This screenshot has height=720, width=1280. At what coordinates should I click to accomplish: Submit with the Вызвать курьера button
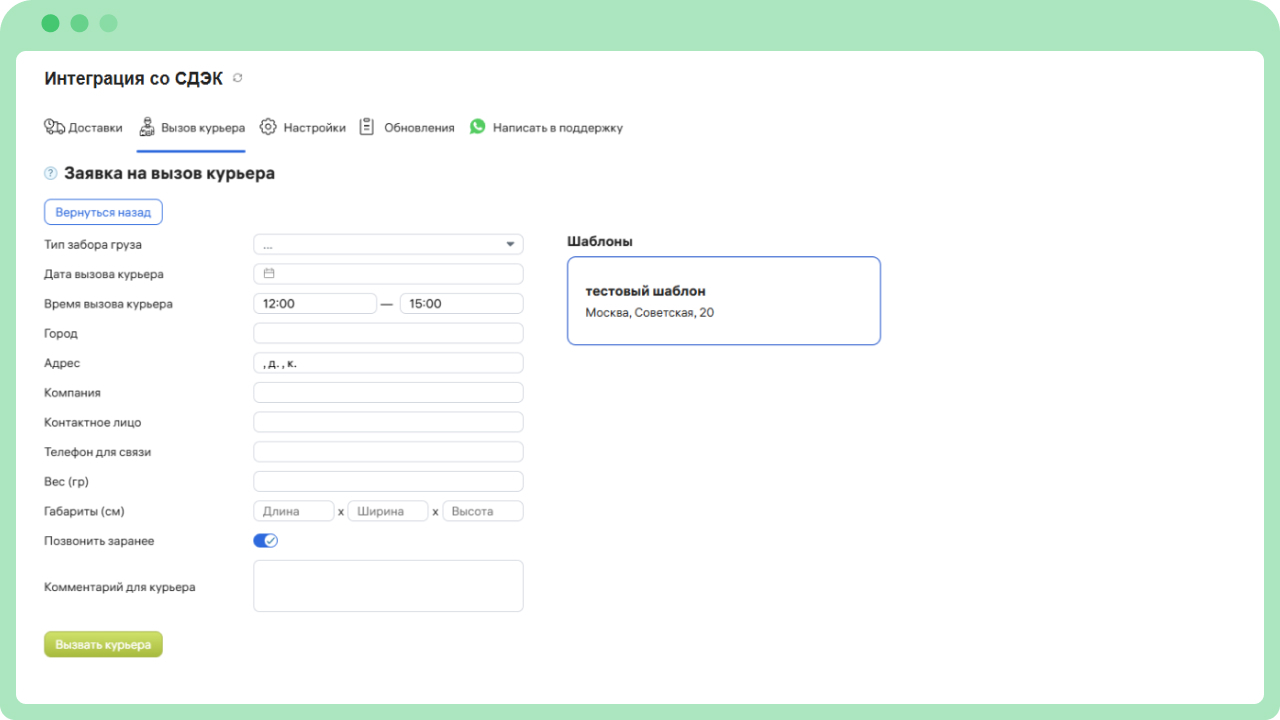(103, 645)
